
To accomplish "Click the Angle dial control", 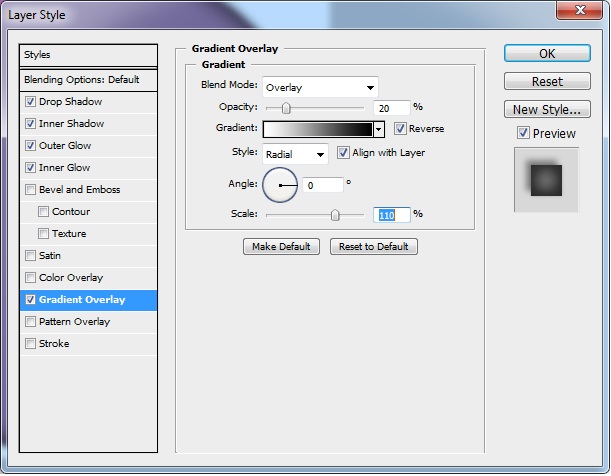I will click(x=280, y=185).
